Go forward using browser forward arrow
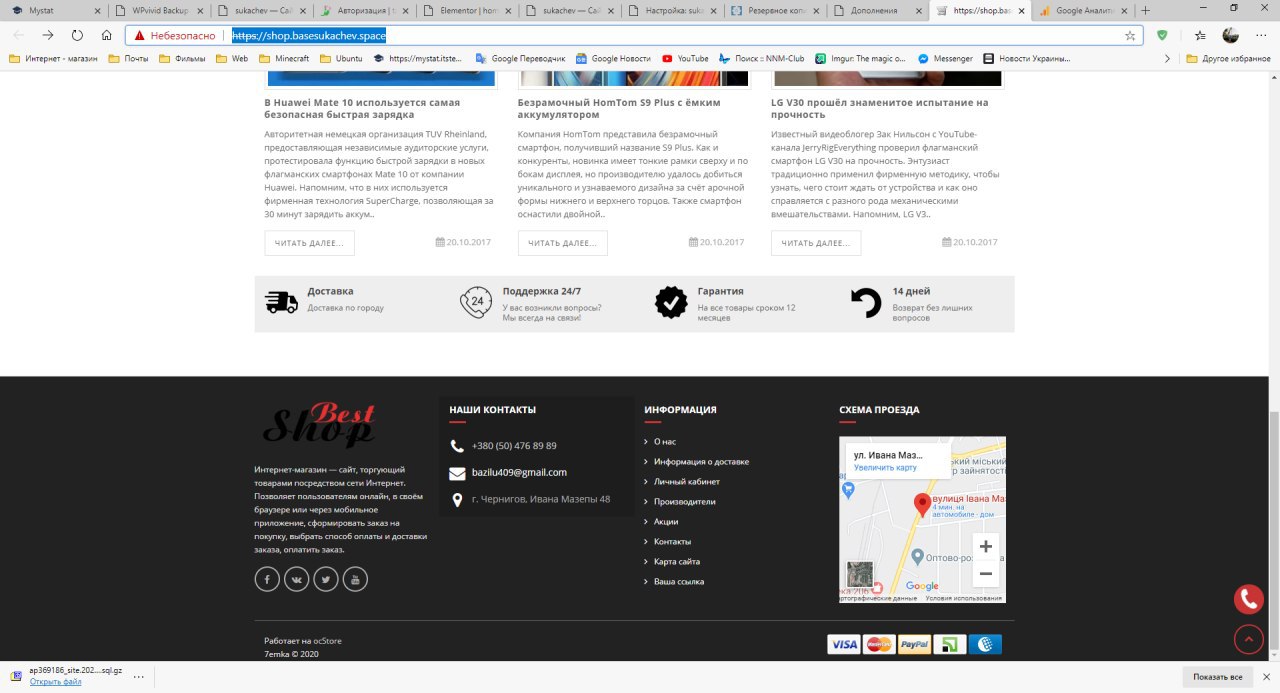Screen dimensions: 1280x693 click(x=47, y=35)
